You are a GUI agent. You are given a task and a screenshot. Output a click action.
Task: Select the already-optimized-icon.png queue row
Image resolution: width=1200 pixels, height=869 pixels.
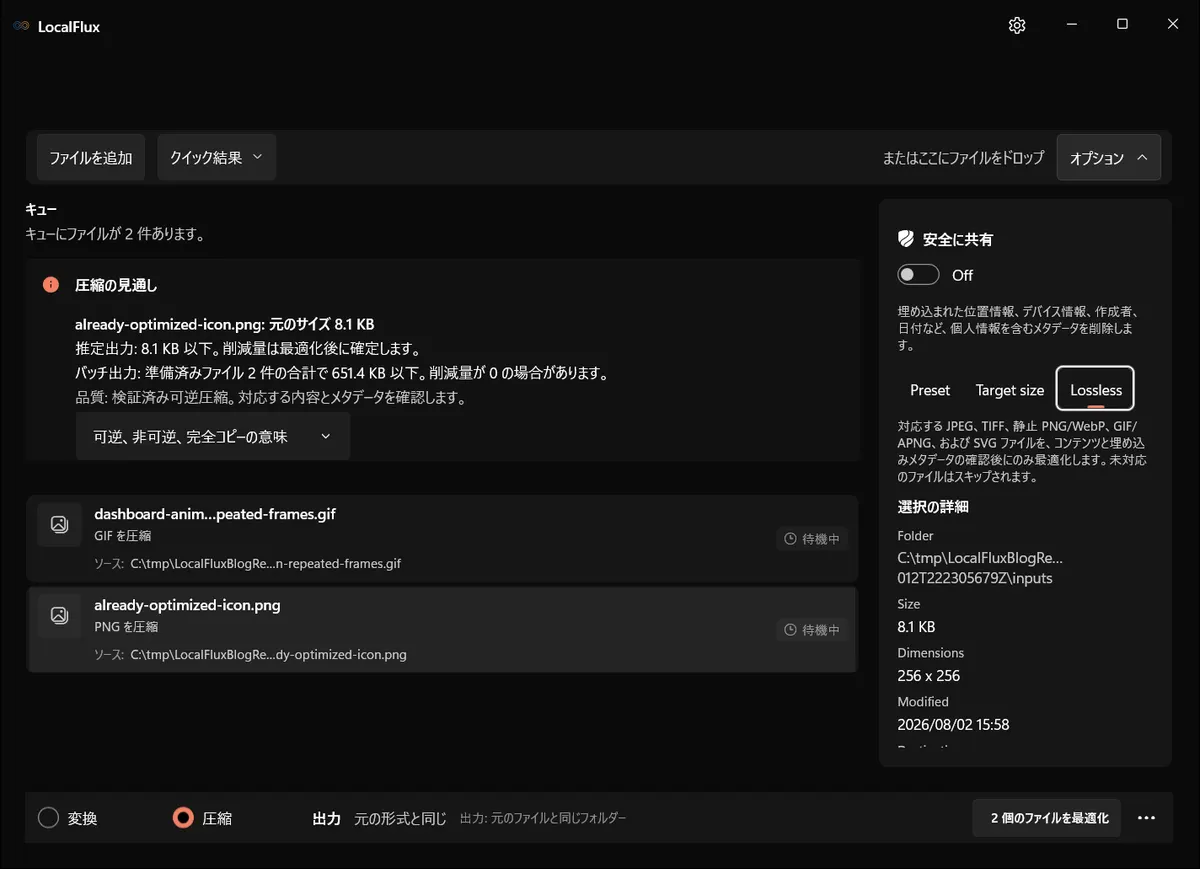442,630
